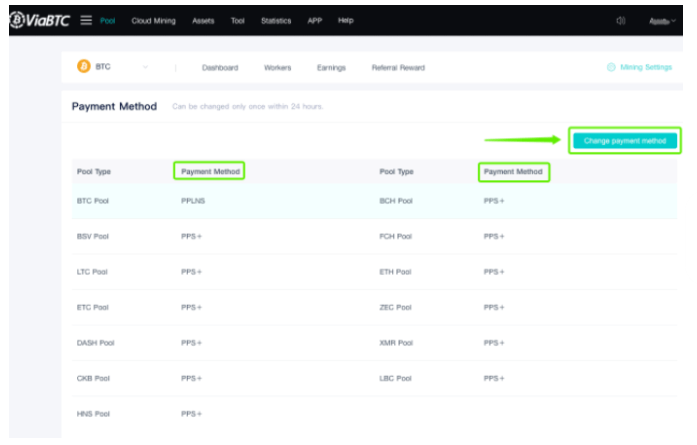Viewport: 697px width, 445px height.
Task: Expand the BTC coin selector dropdown
Action: coord(145,67)
